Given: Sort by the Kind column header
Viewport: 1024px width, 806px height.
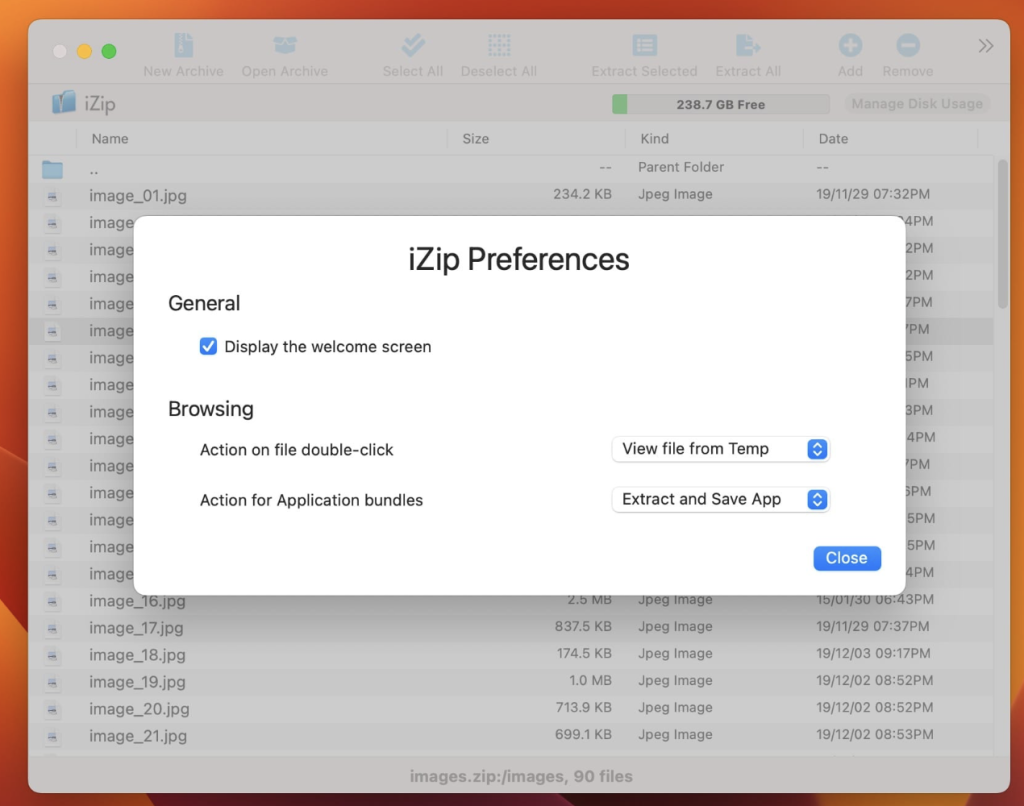Looking at the screenshot, I should tap(654, 138).
